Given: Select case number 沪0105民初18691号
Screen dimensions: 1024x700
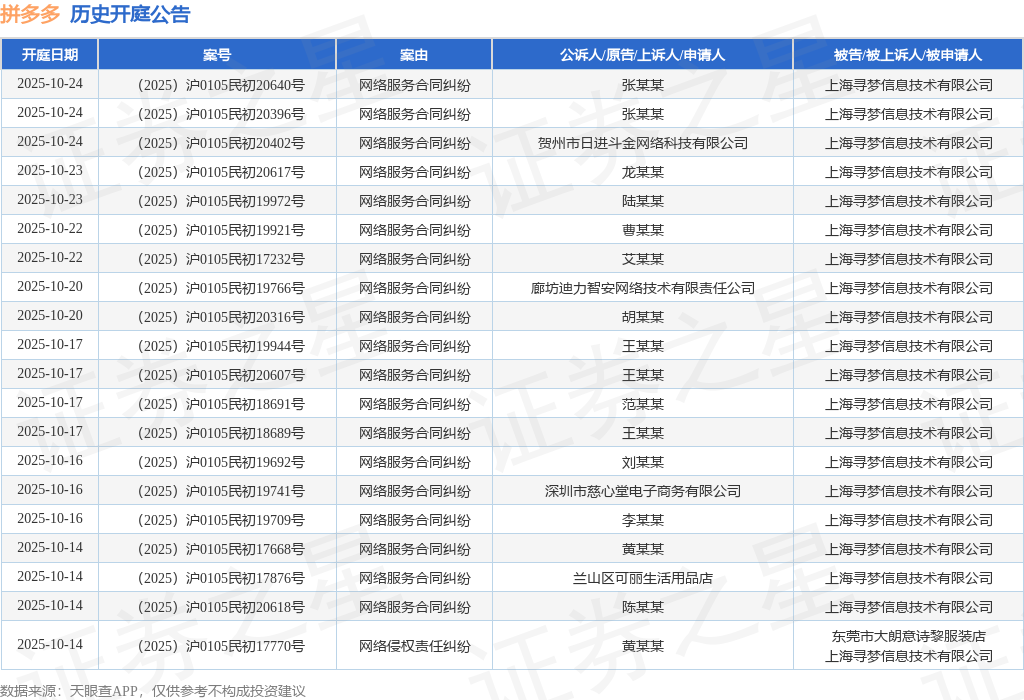Looking at the screenshot, I should point(221,404).
